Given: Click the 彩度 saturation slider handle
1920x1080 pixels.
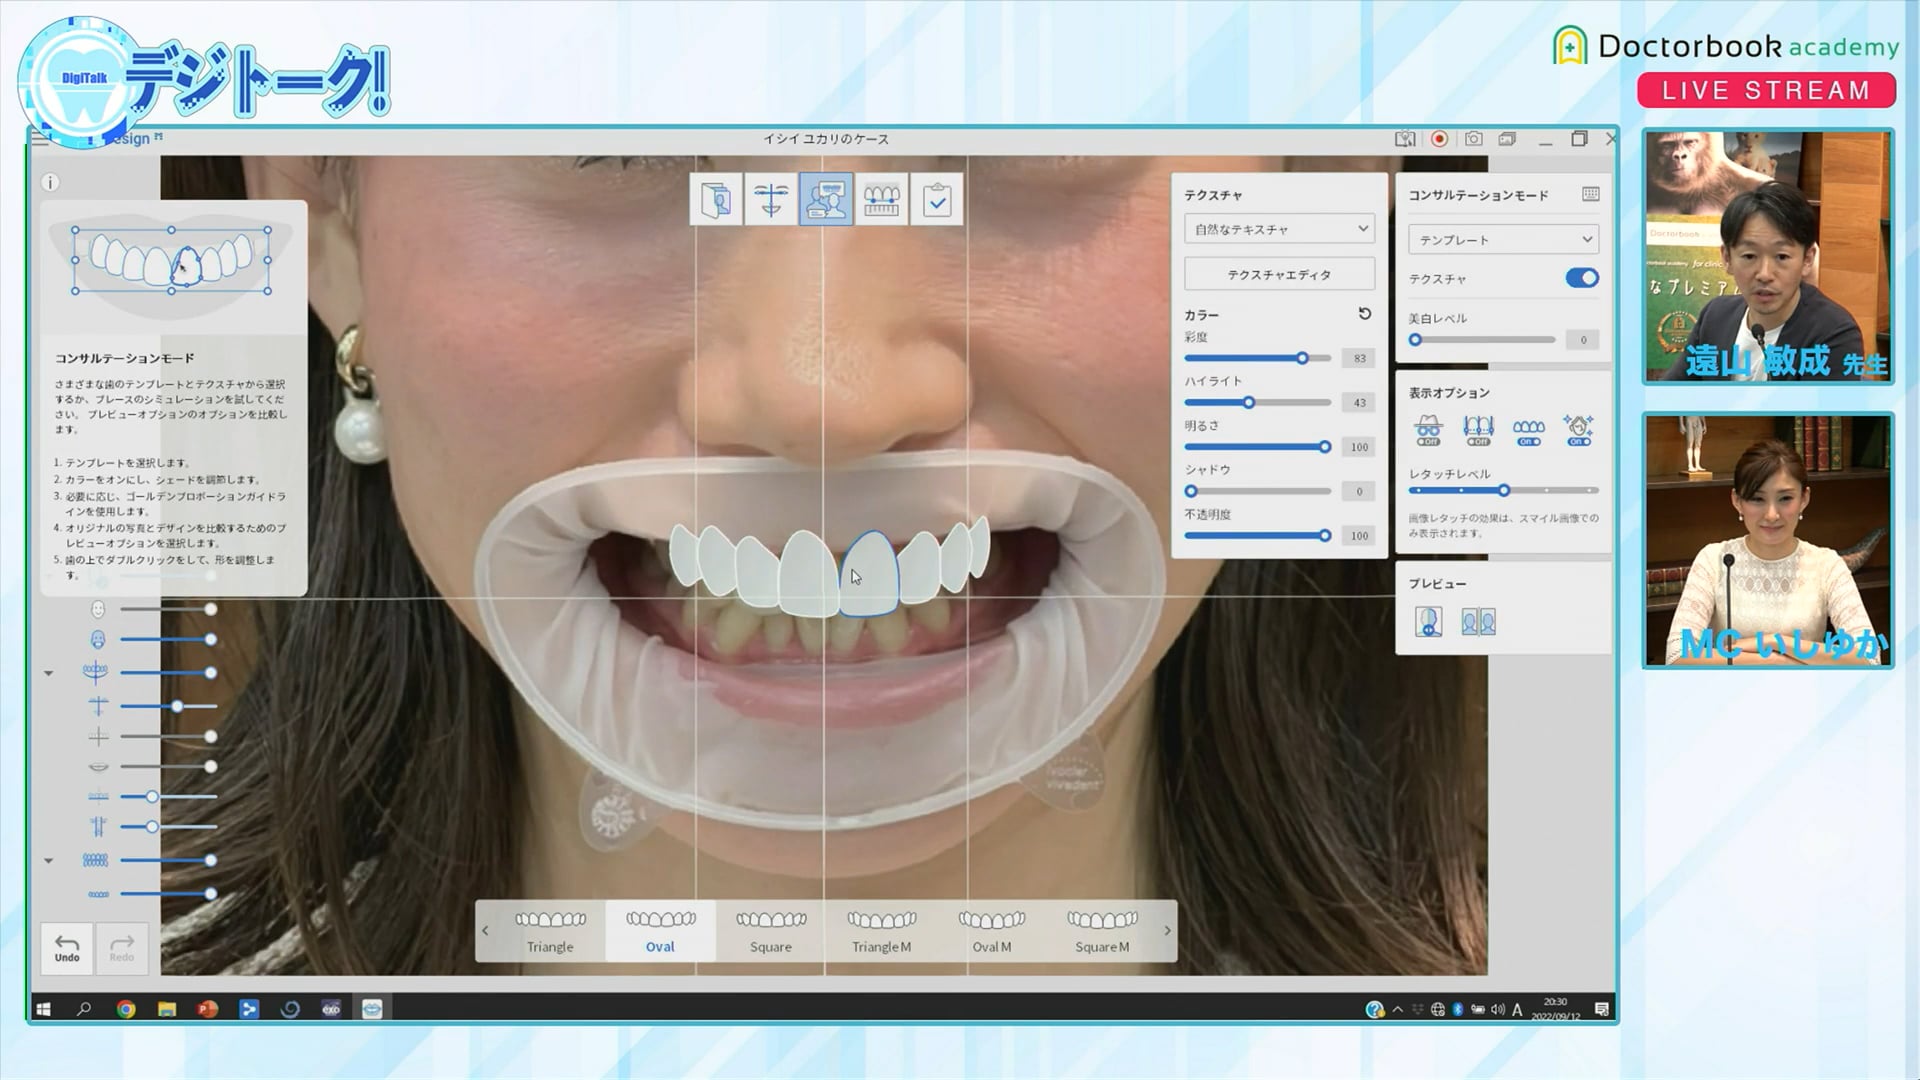Looking at the screenshot, I should point(1302,358).
